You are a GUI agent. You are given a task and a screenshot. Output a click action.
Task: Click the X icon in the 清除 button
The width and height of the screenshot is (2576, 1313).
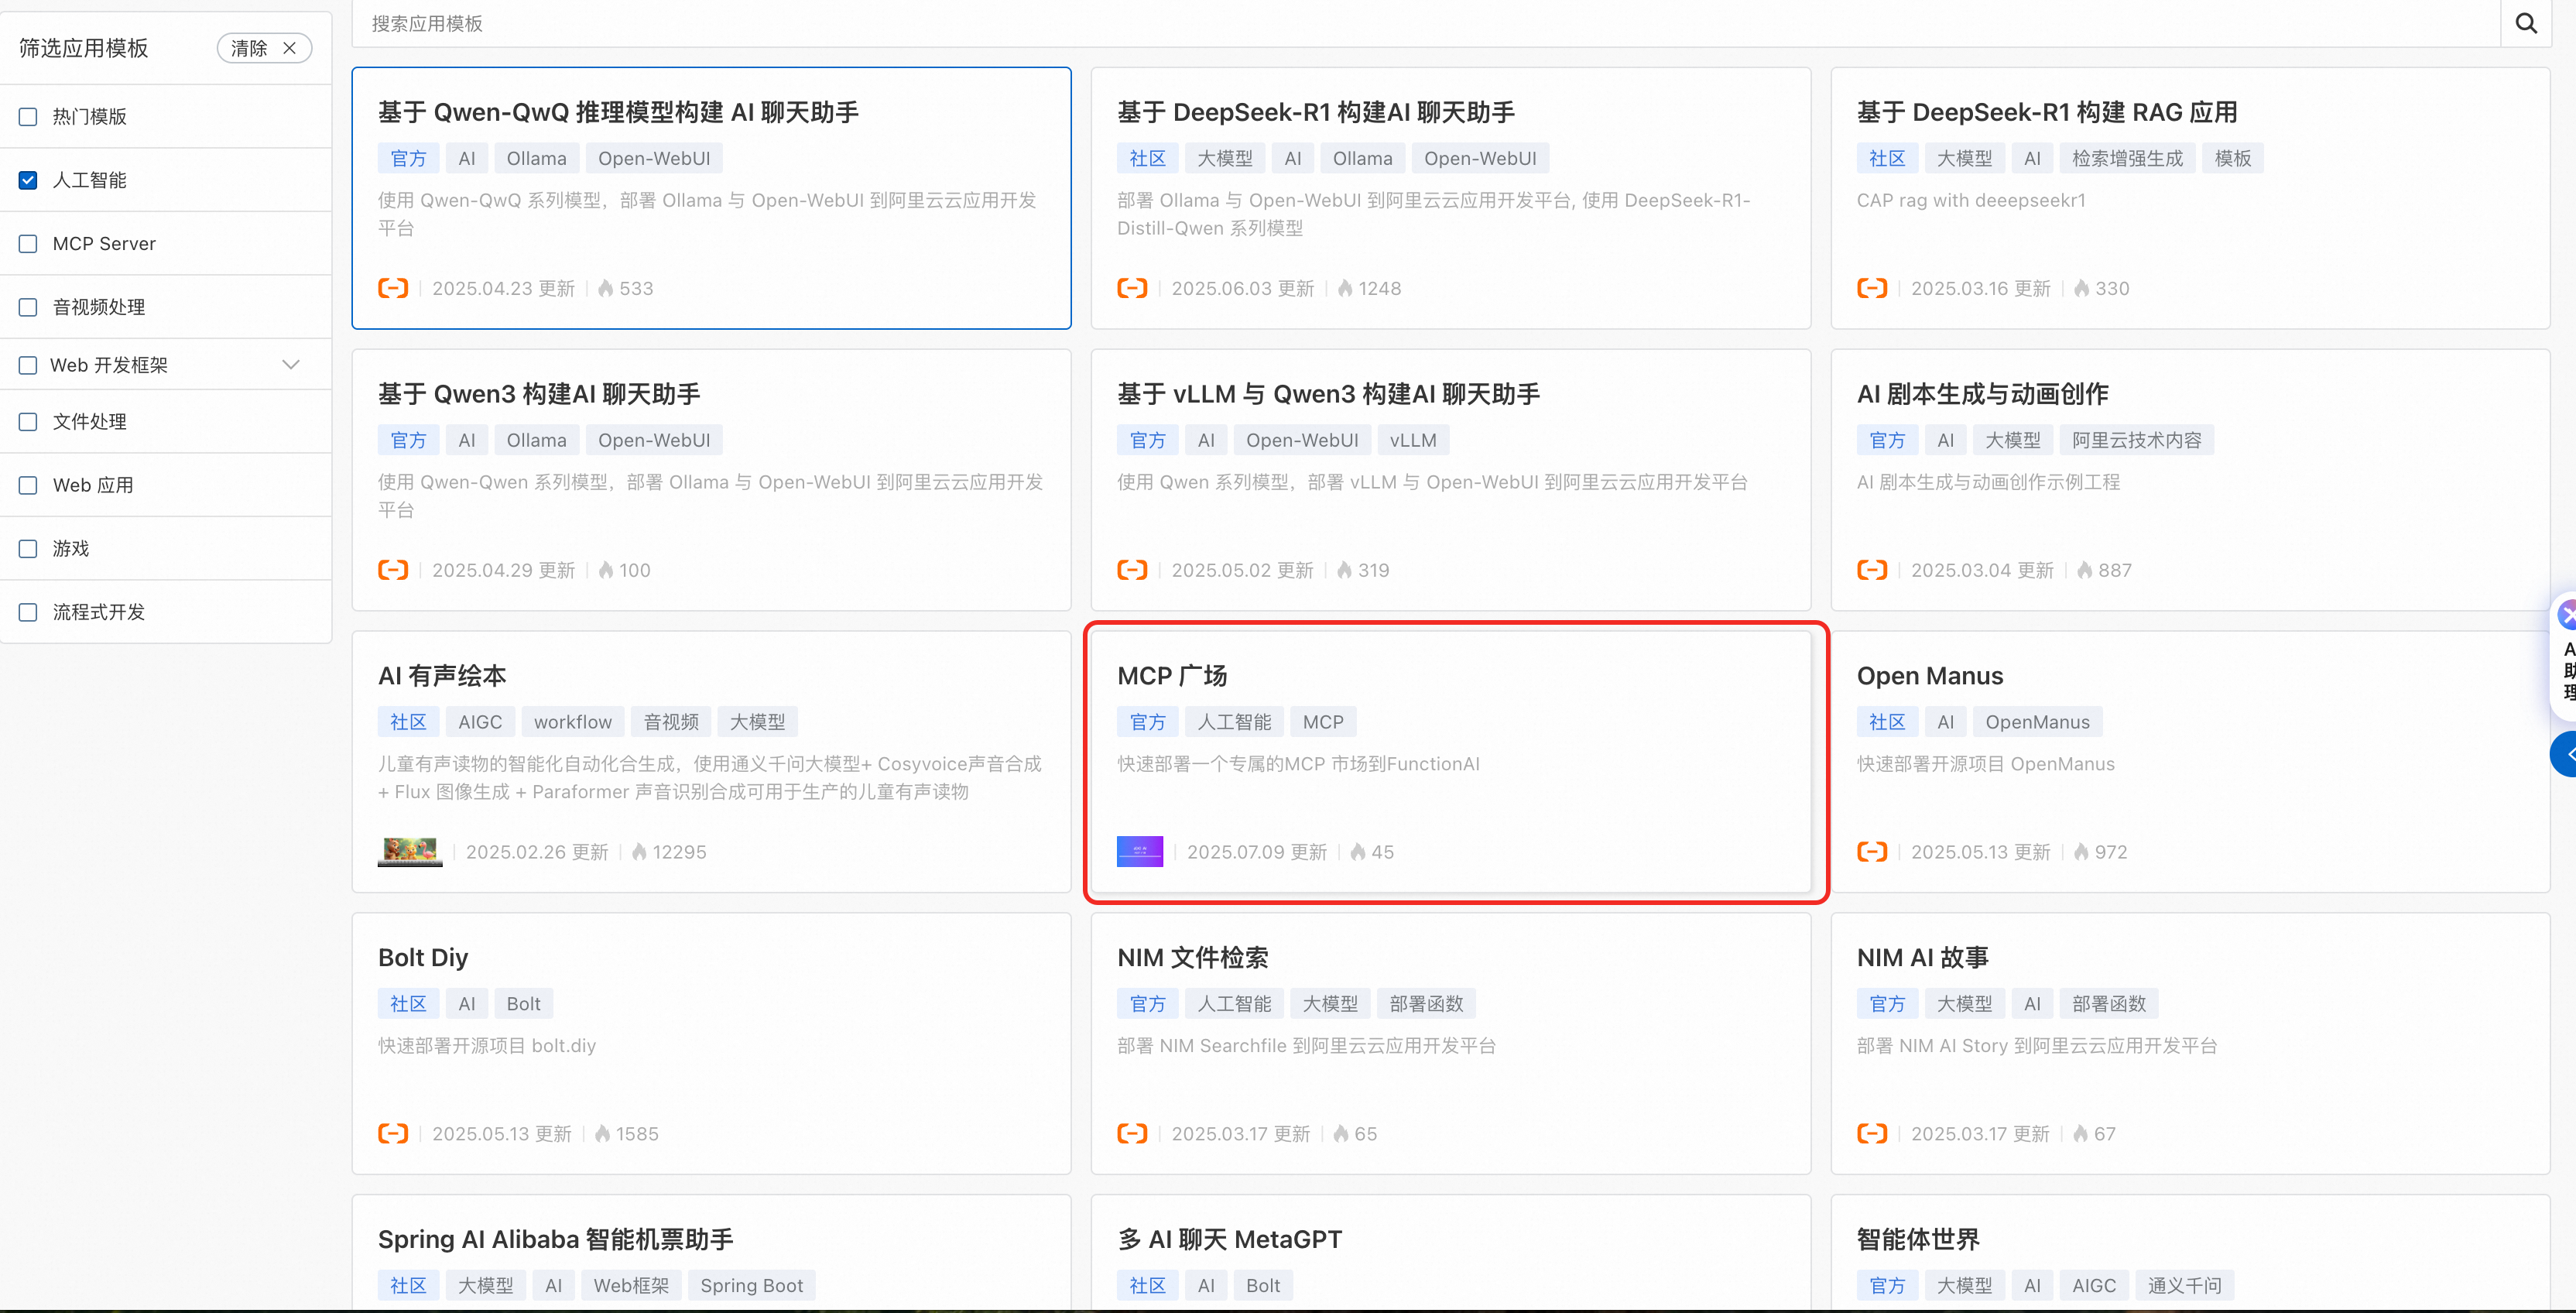point(289,48)
